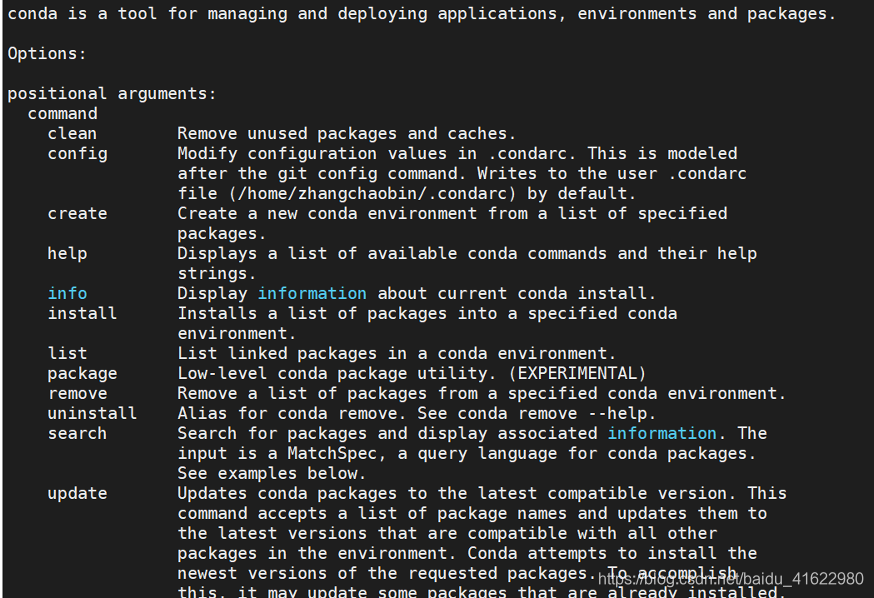Click the word 'MatchSpec' in search description

pyautogui.click(x=332, y=454)
